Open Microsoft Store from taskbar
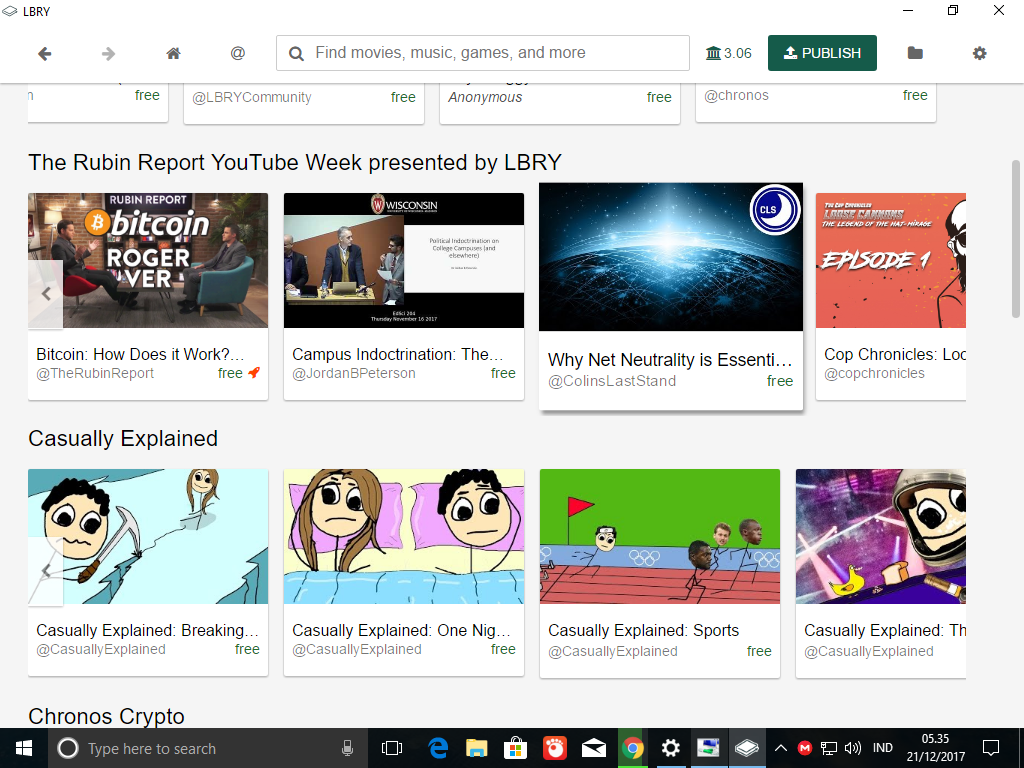This screenshot has height=768, width=1024. pyautogui.click(x=516, y=748)
